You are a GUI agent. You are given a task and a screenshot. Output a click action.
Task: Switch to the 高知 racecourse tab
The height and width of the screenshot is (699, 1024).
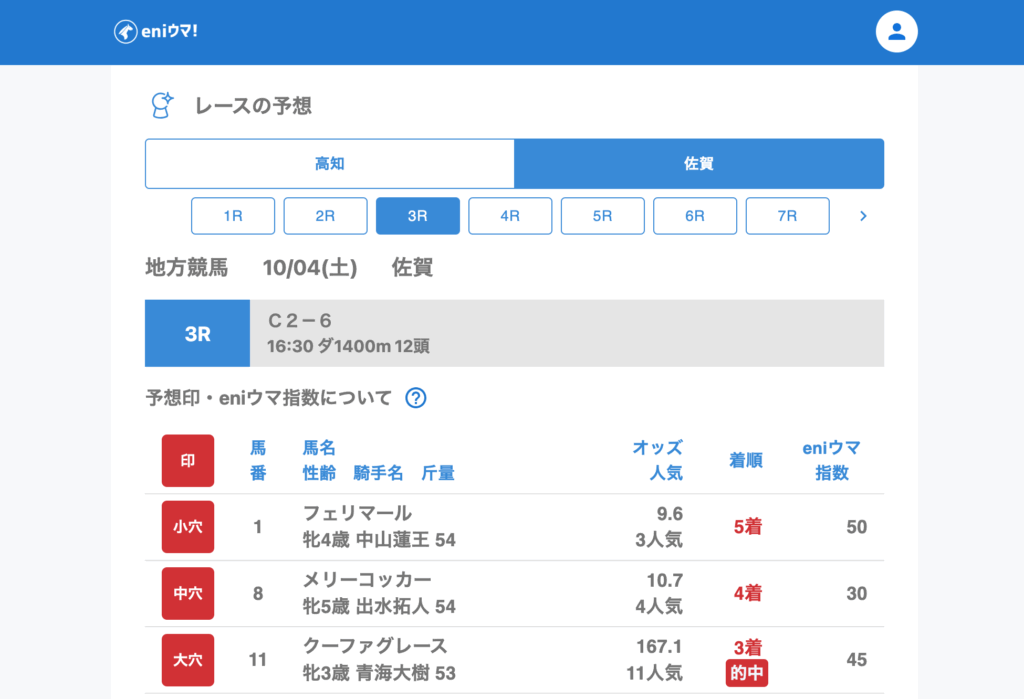pyautogui.click(x=330, y=164)
